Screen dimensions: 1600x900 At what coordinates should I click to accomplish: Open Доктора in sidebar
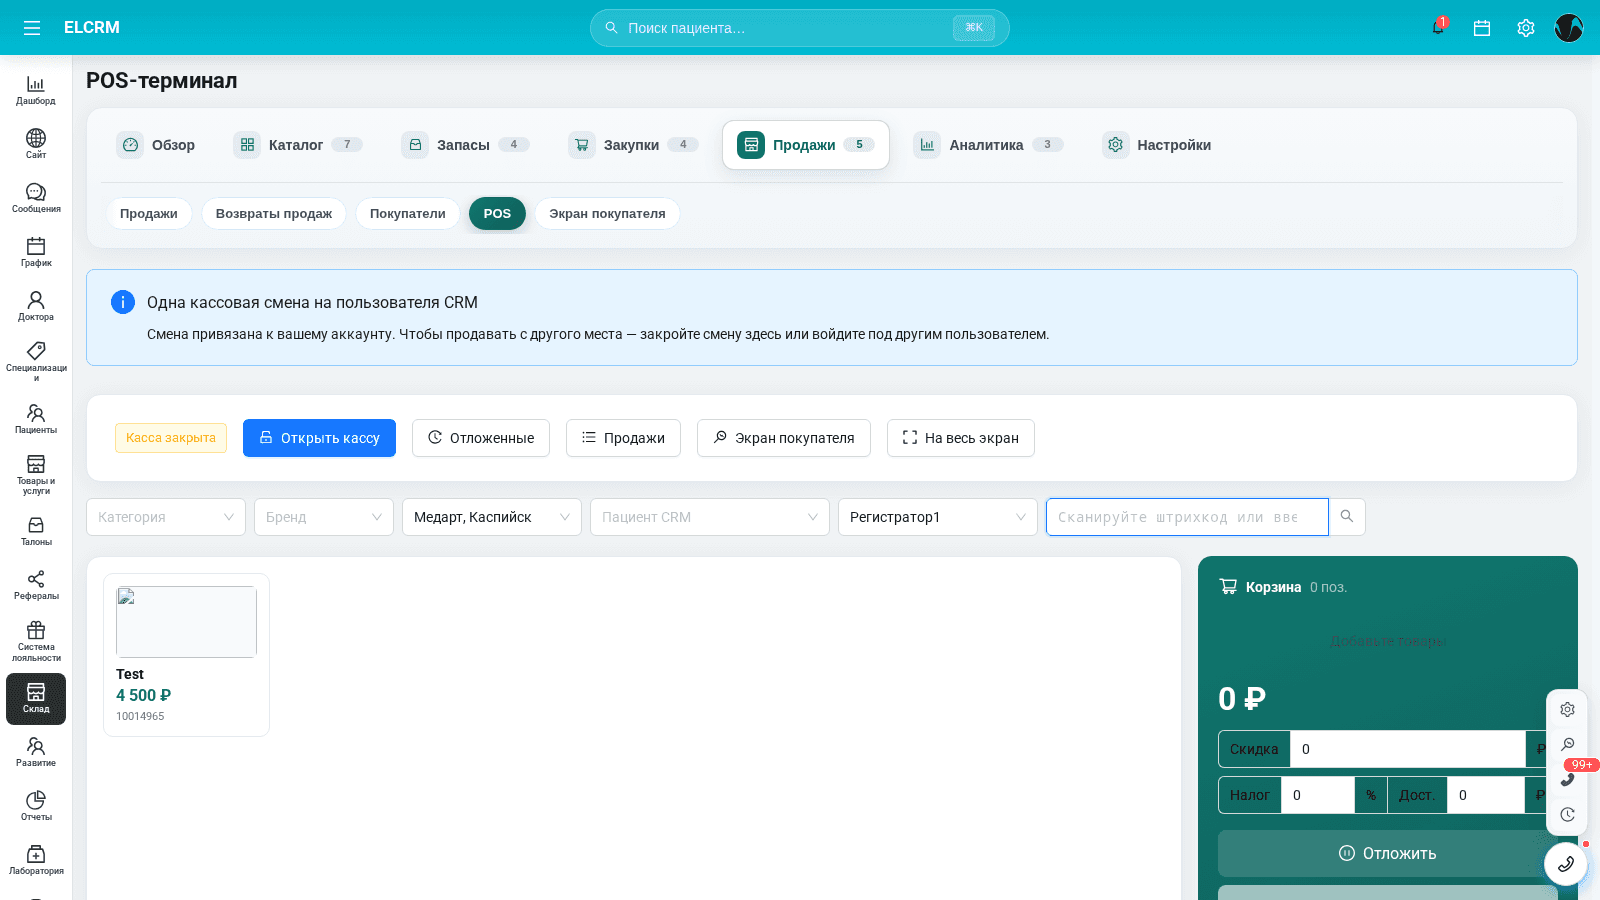pyautogui.click(x=36, y=306)
